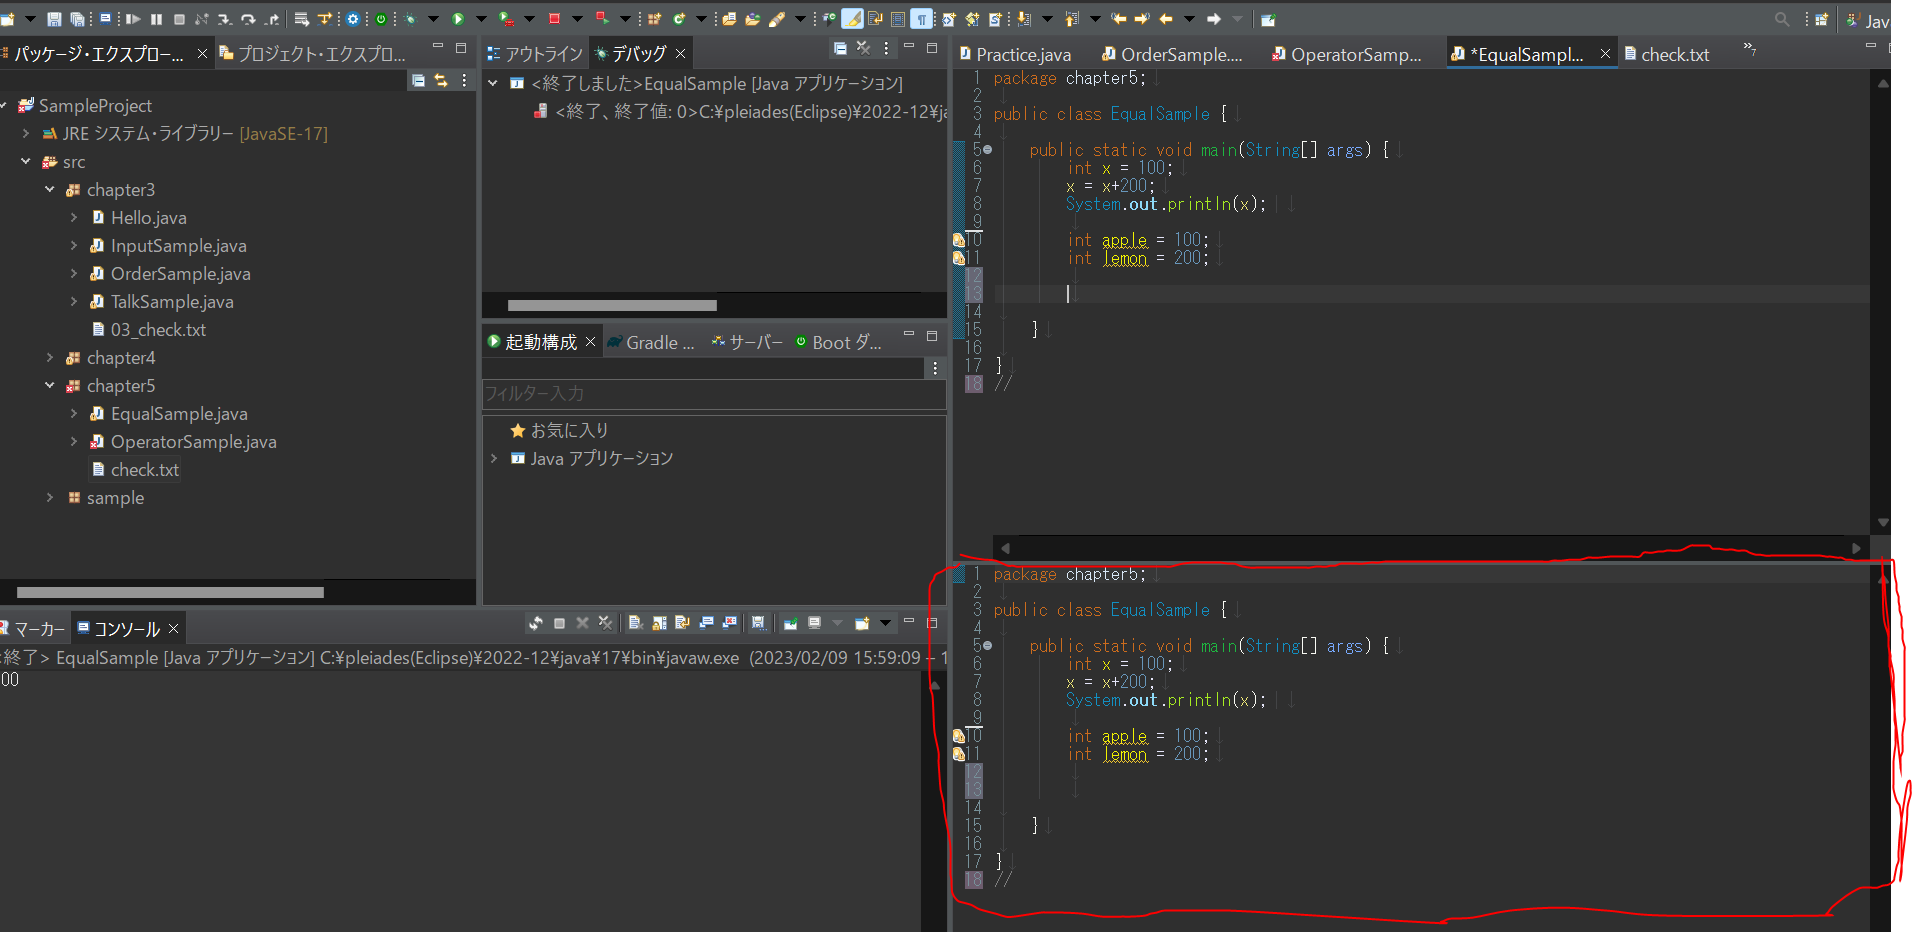
Task: Click the Previous Annotation icon
Action: coord(1071,19)
